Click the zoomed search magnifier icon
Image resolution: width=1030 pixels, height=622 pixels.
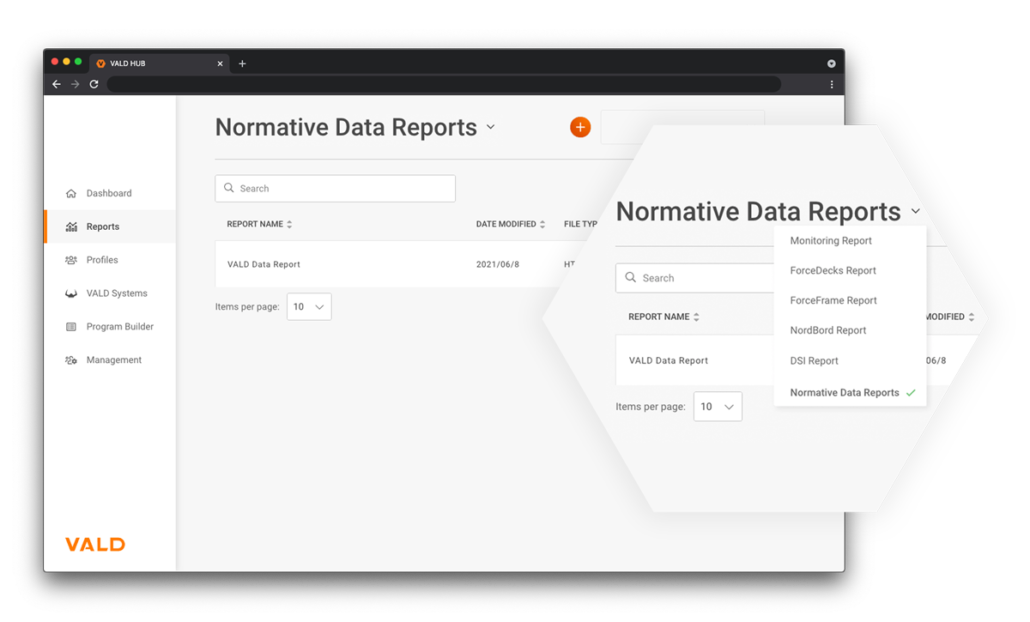631,277
